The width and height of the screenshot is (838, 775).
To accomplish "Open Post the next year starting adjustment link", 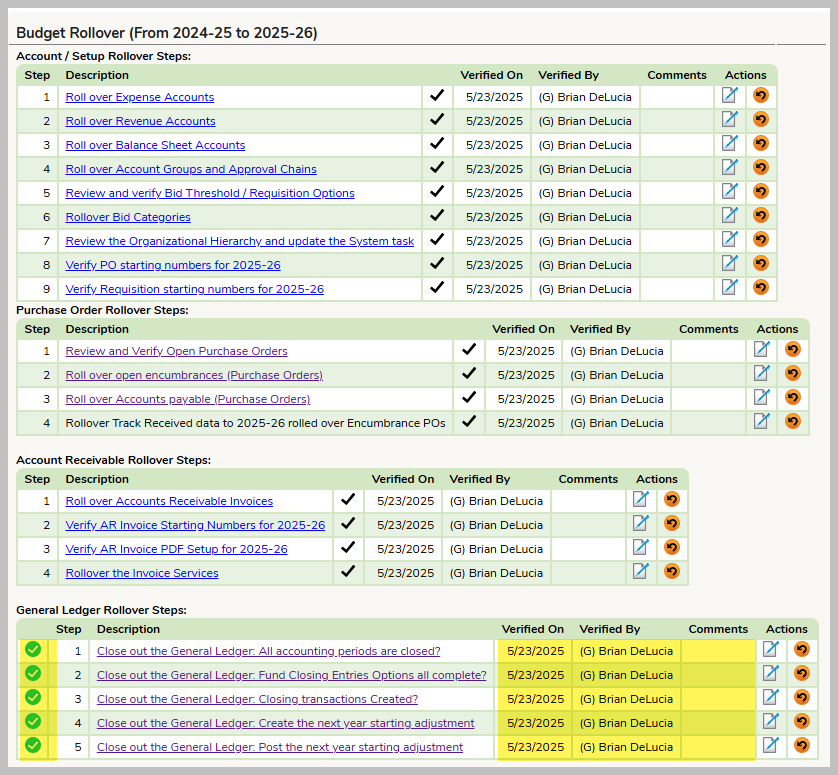I will pos(280,748).
